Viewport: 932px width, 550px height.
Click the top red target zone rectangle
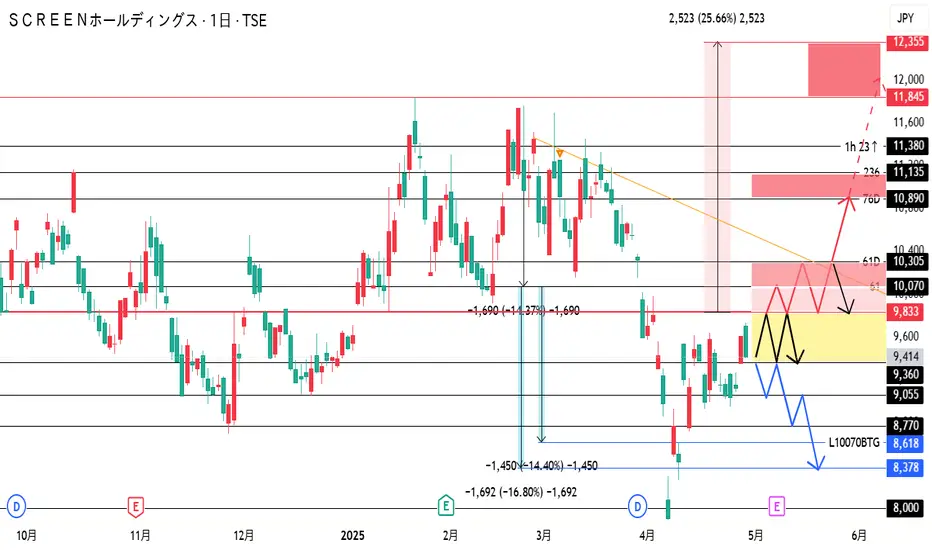click(x=844, y=70)
